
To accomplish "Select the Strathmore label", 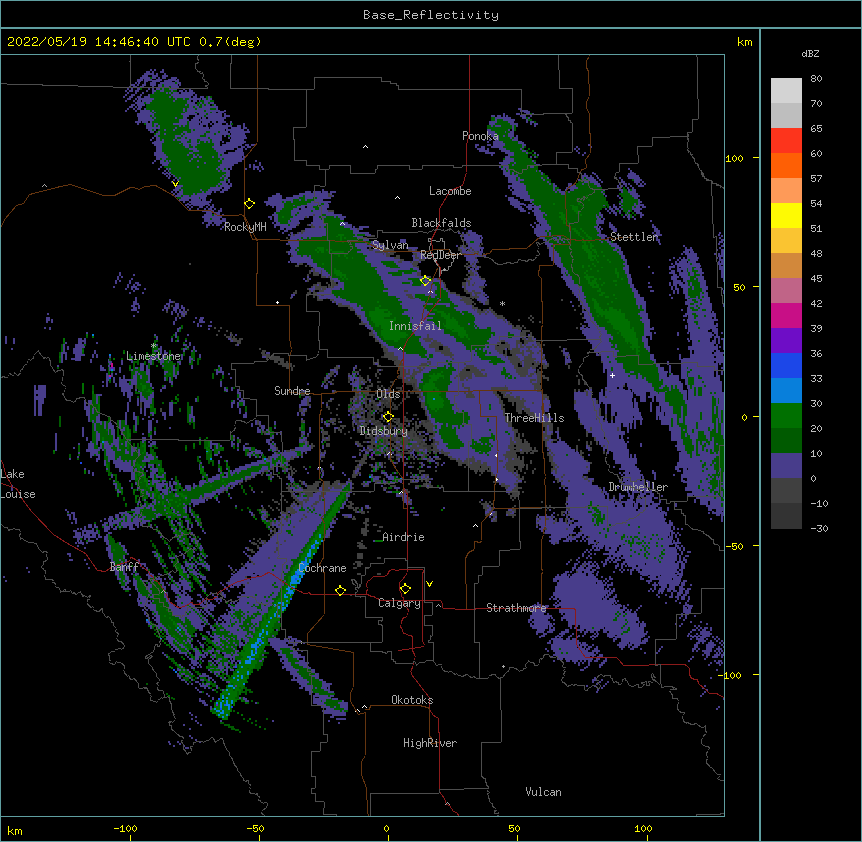I will click(516, 608).
